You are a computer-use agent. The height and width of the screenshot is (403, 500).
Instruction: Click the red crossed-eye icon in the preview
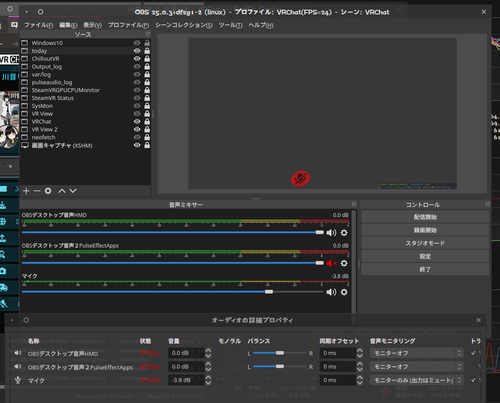(300, 179)
